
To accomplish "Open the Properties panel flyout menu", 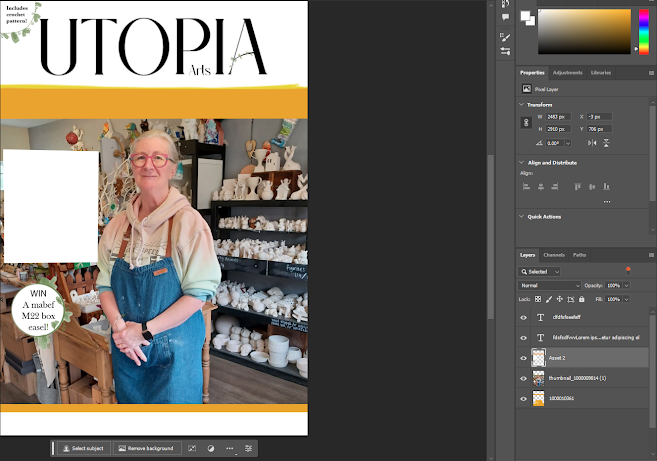I will pos(651,73).
